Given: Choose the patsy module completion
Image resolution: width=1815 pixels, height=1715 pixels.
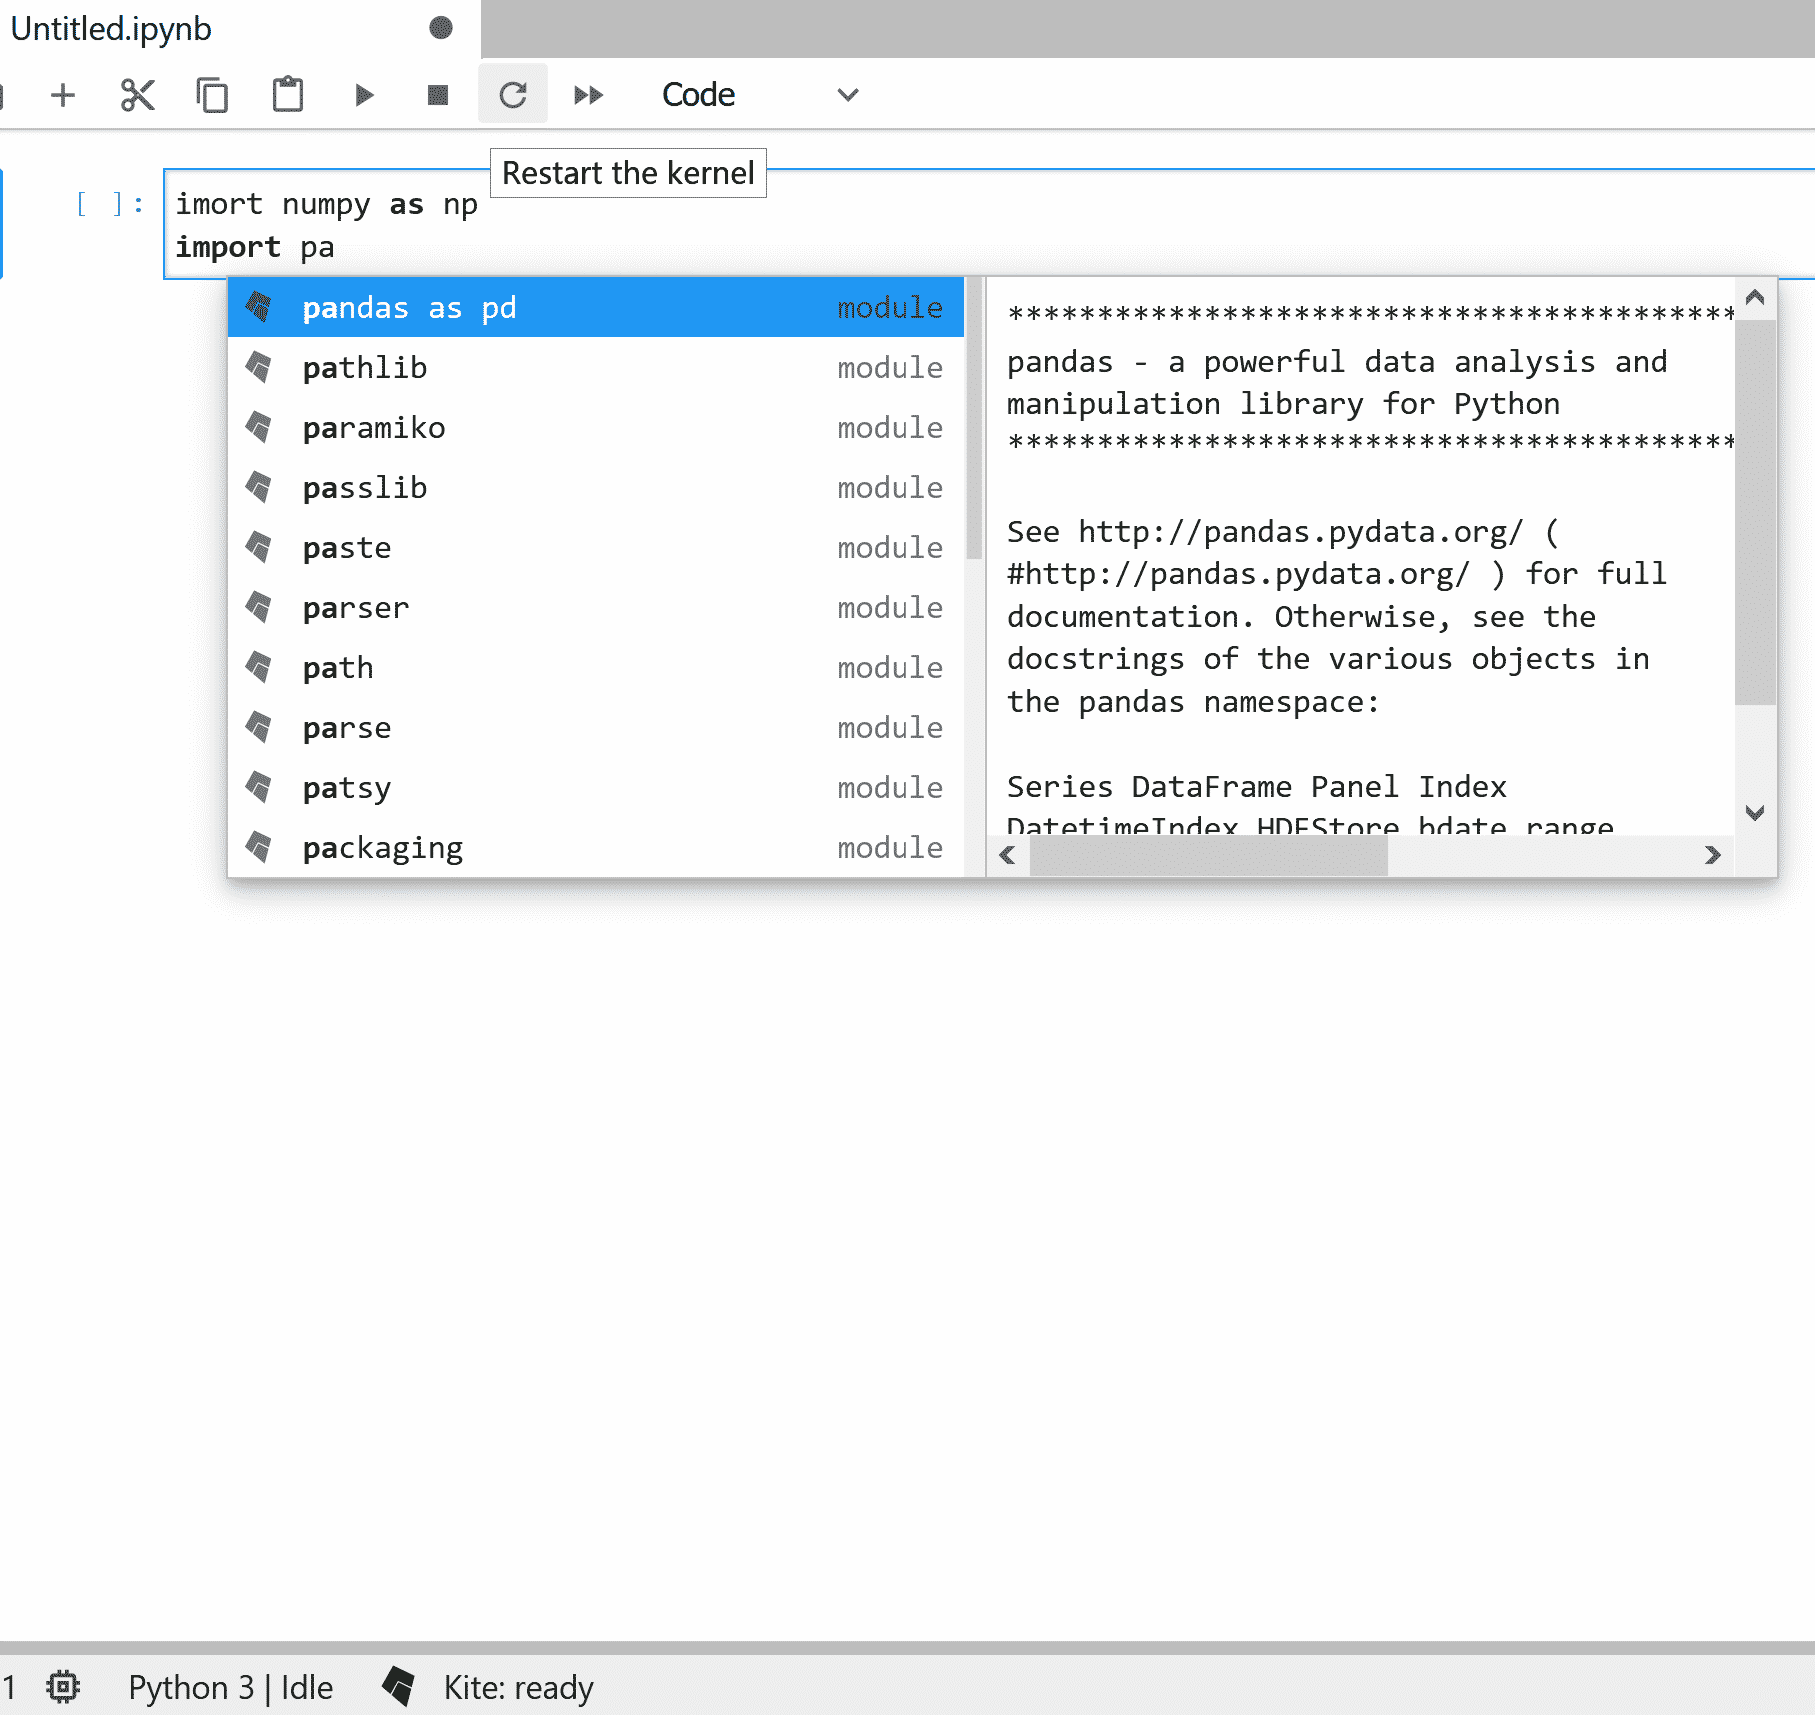Looking at the screenshot, I should pyautogui.click(x=596, y=787).
